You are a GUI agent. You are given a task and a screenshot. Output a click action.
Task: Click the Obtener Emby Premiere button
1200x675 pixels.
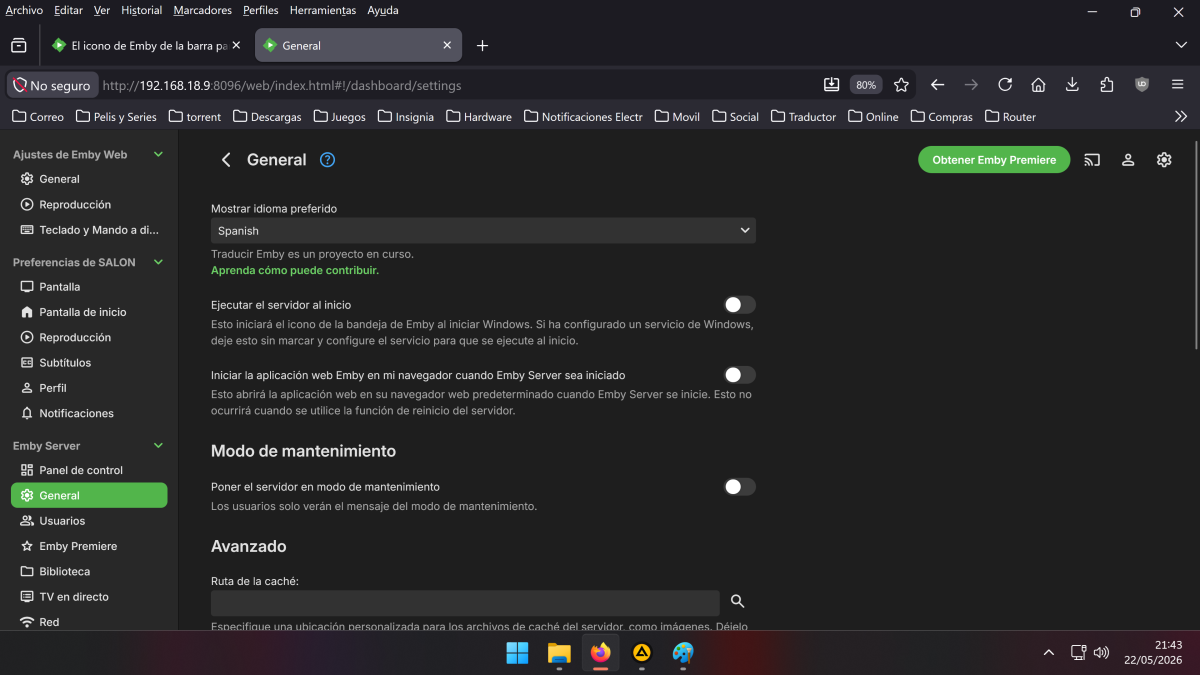(x=994, y=160)
